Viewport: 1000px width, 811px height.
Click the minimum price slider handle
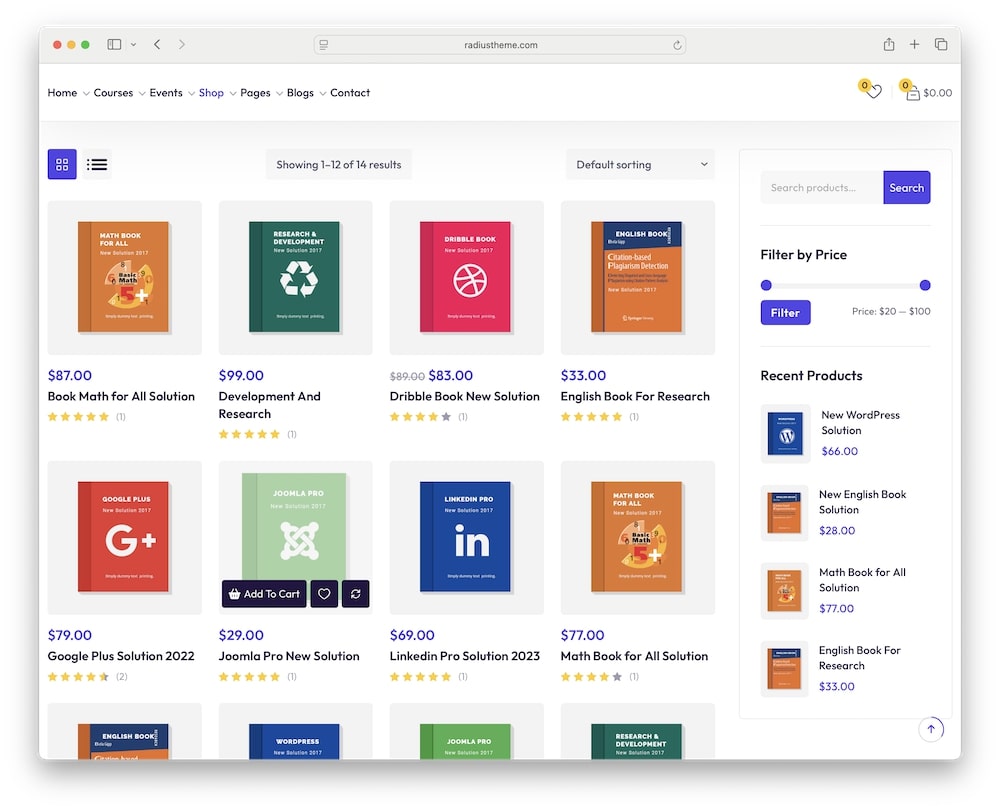(x=766, y=285)
